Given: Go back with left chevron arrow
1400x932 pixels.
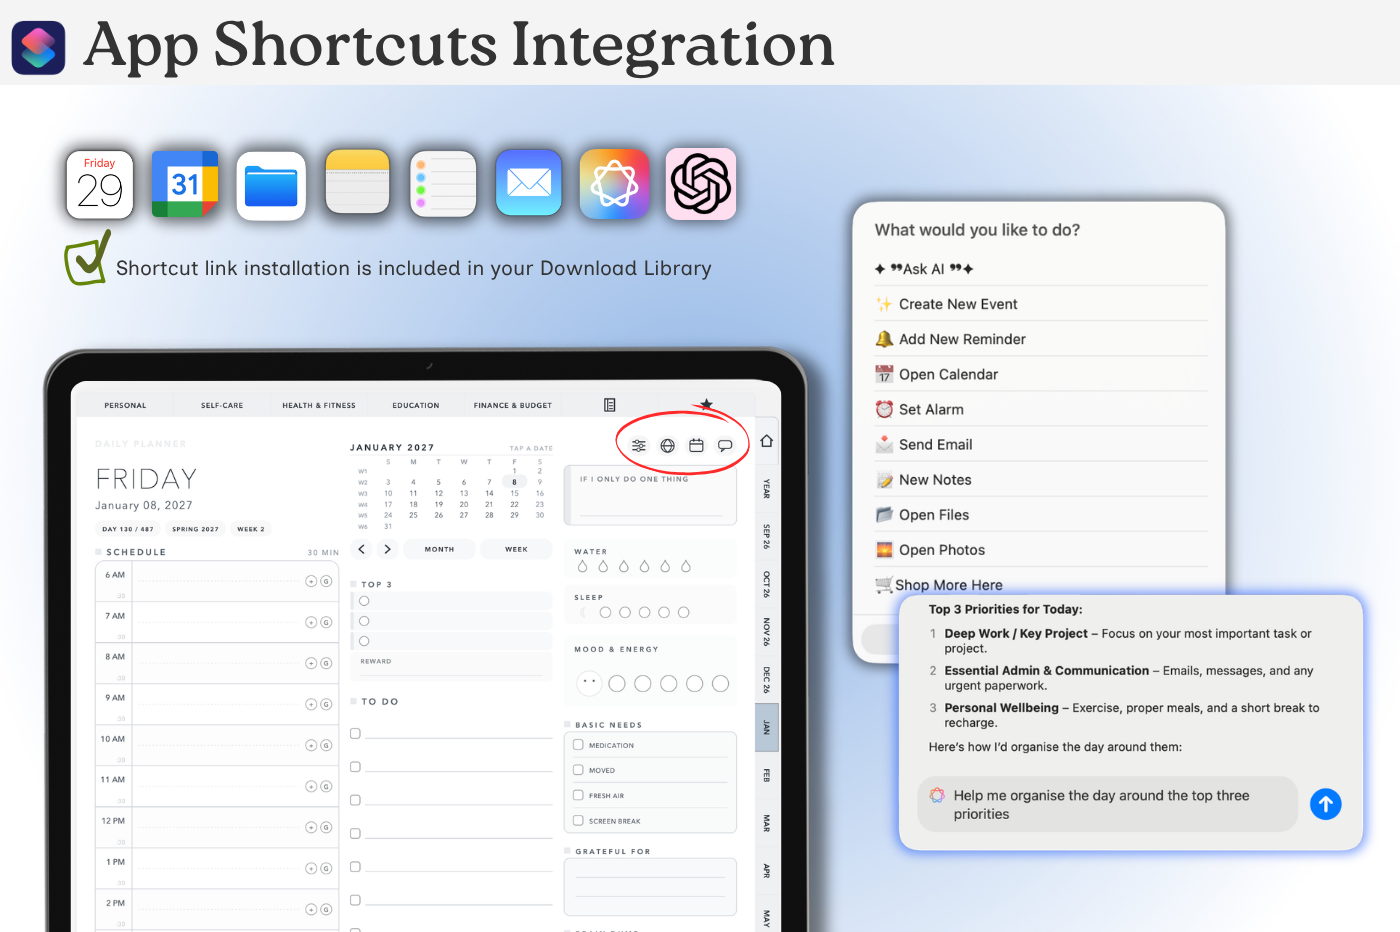Looking at the screenshot, I should pos(362,549).
